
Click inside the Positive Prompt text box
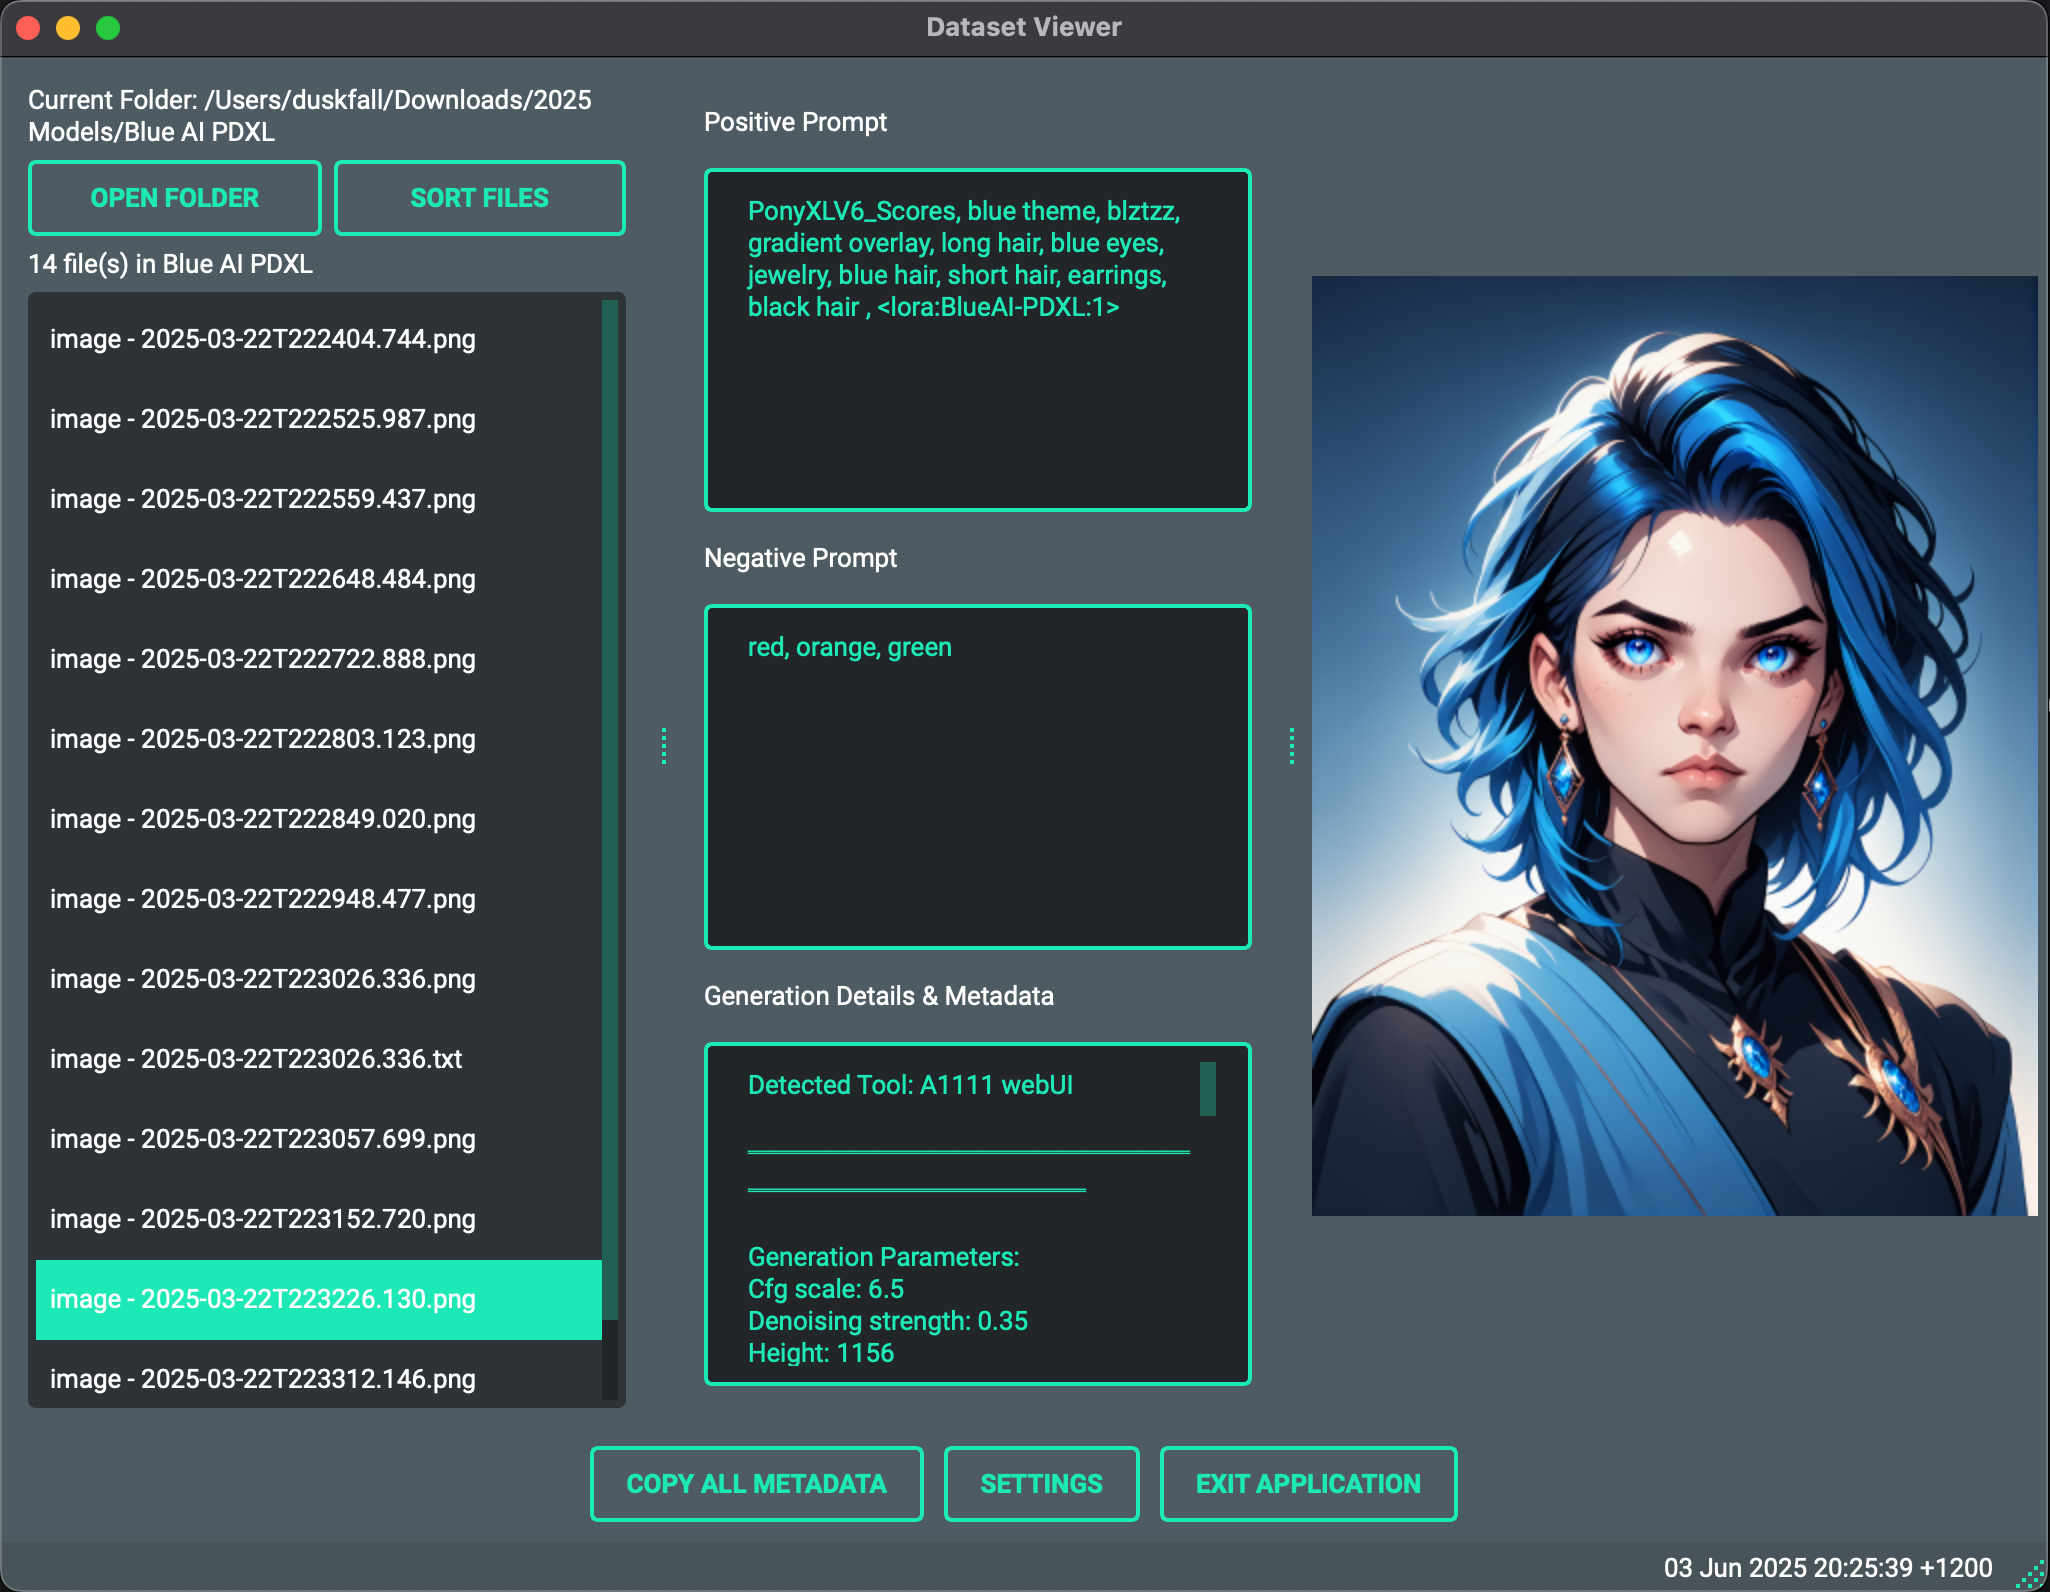[977, 410]
